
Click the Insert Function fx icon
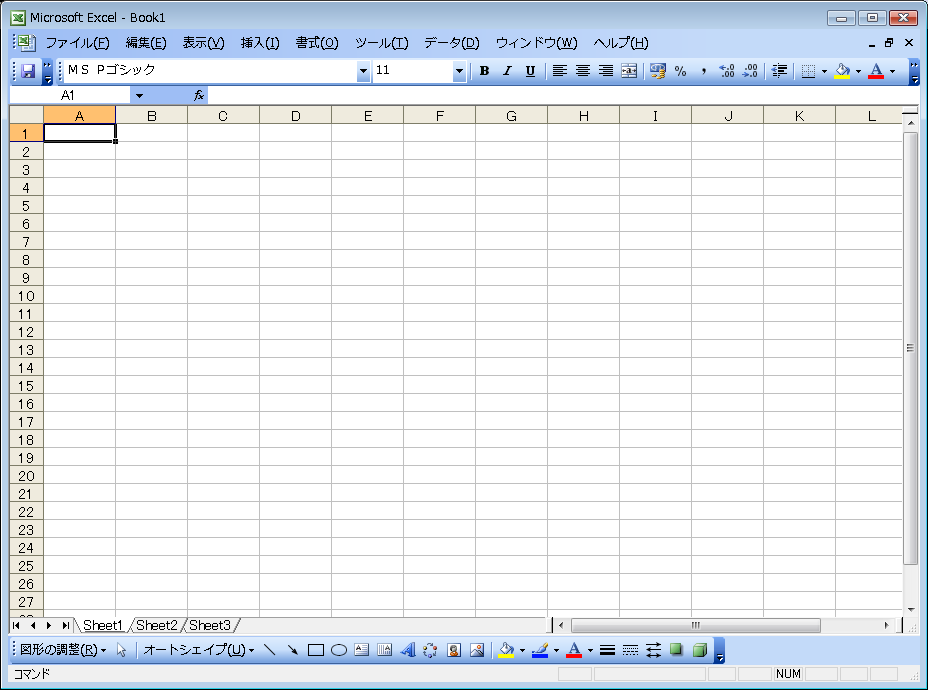pos(199,95)
